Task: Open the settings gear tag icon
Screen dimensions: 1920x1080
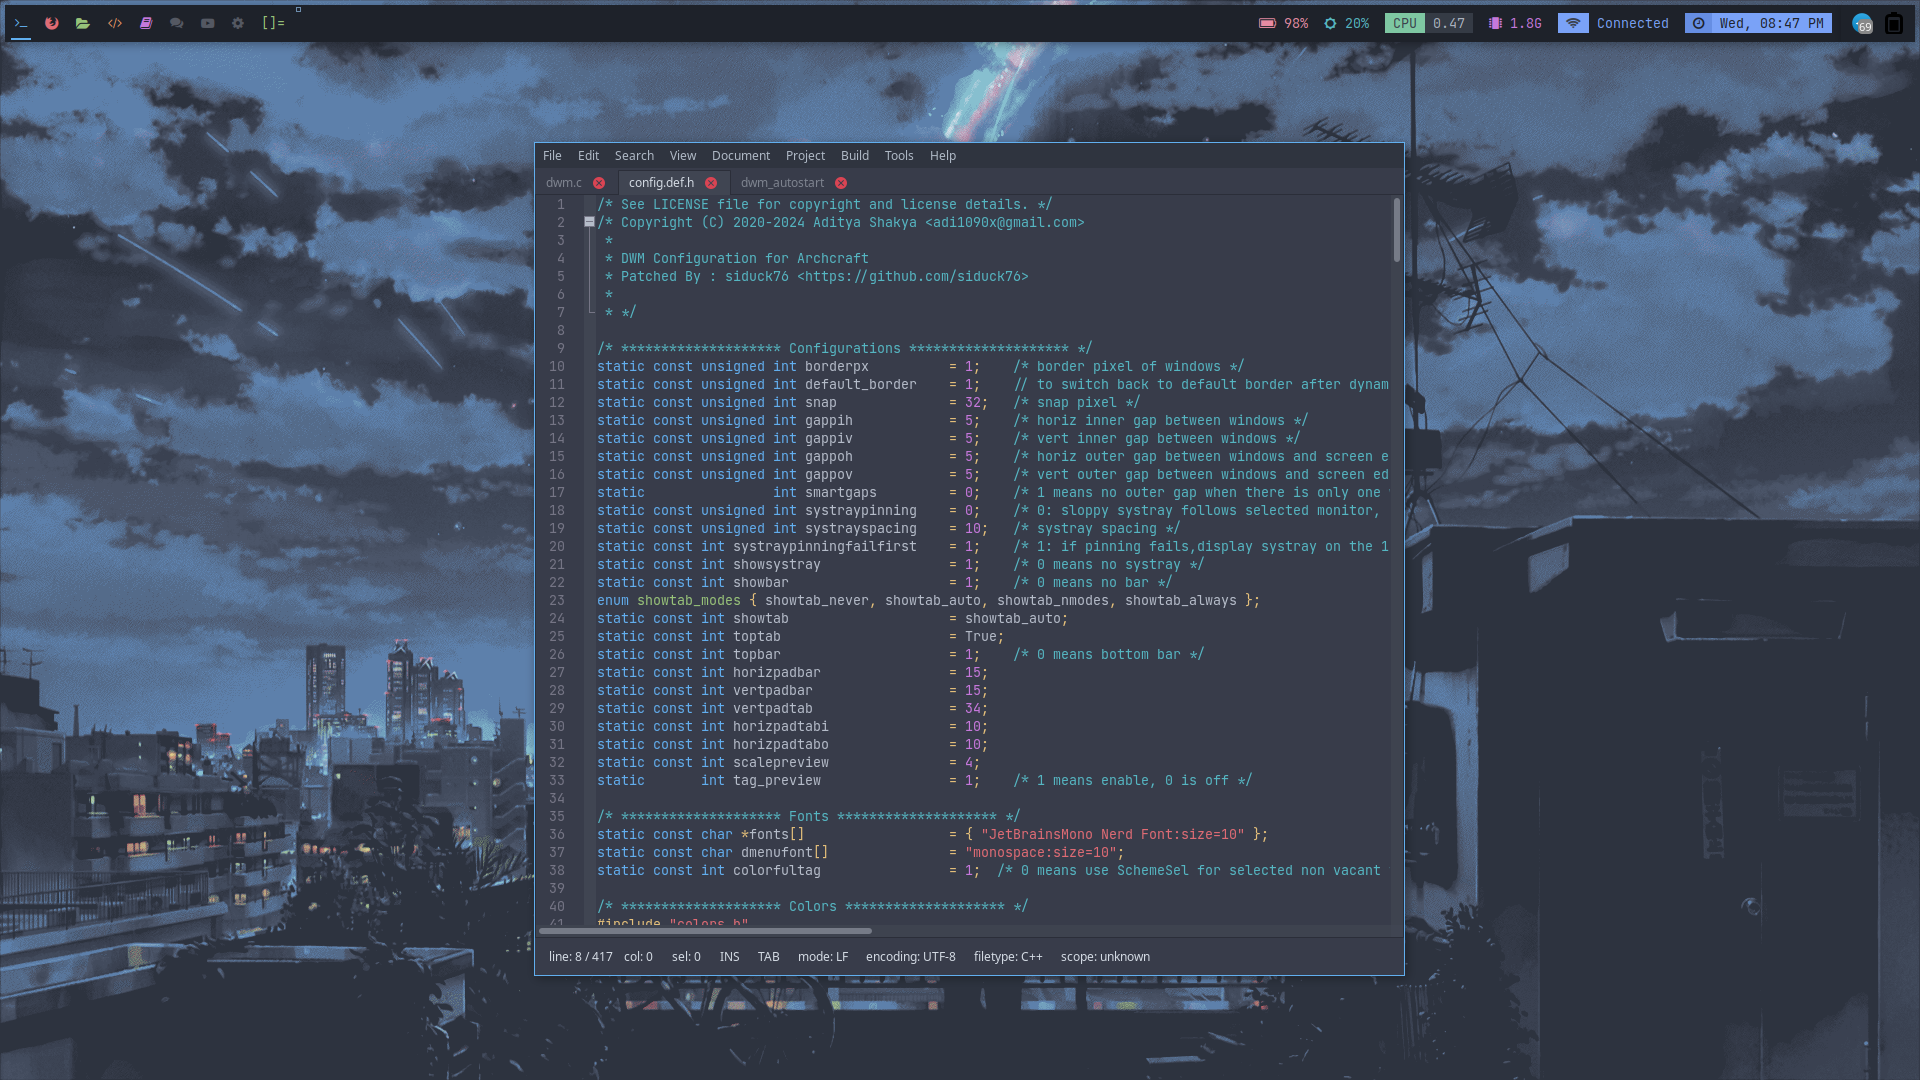Action: pos(238,23)
